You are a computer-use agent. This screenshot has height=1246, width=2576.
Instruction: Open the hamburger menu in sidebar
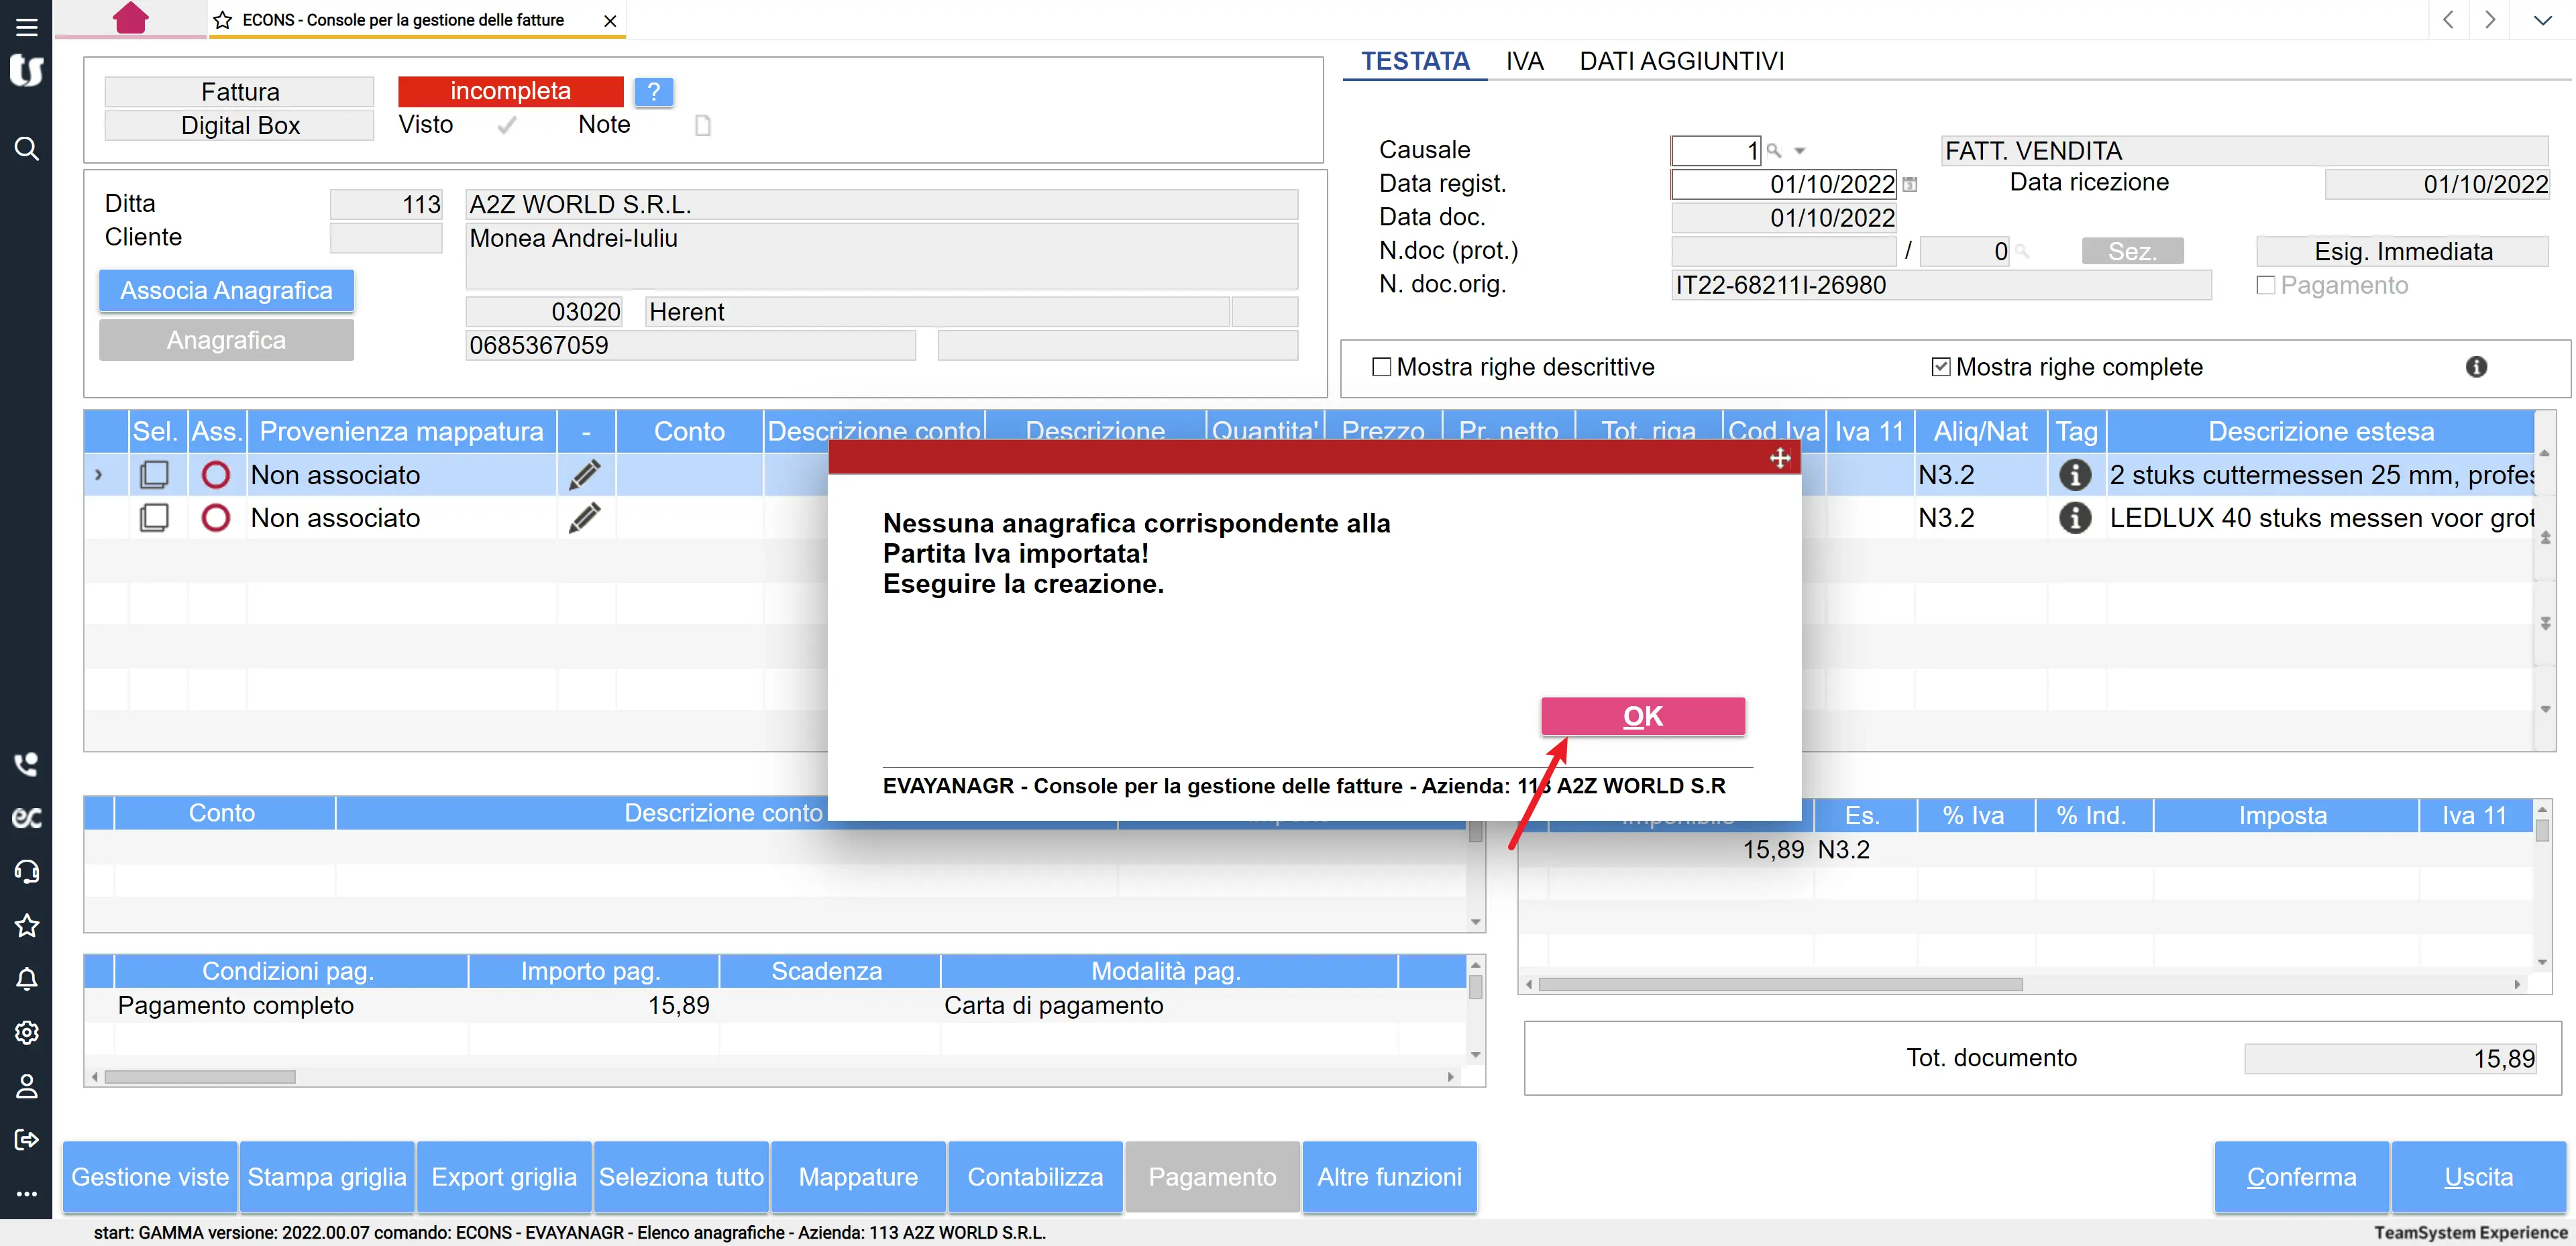[x=27, y=27]
